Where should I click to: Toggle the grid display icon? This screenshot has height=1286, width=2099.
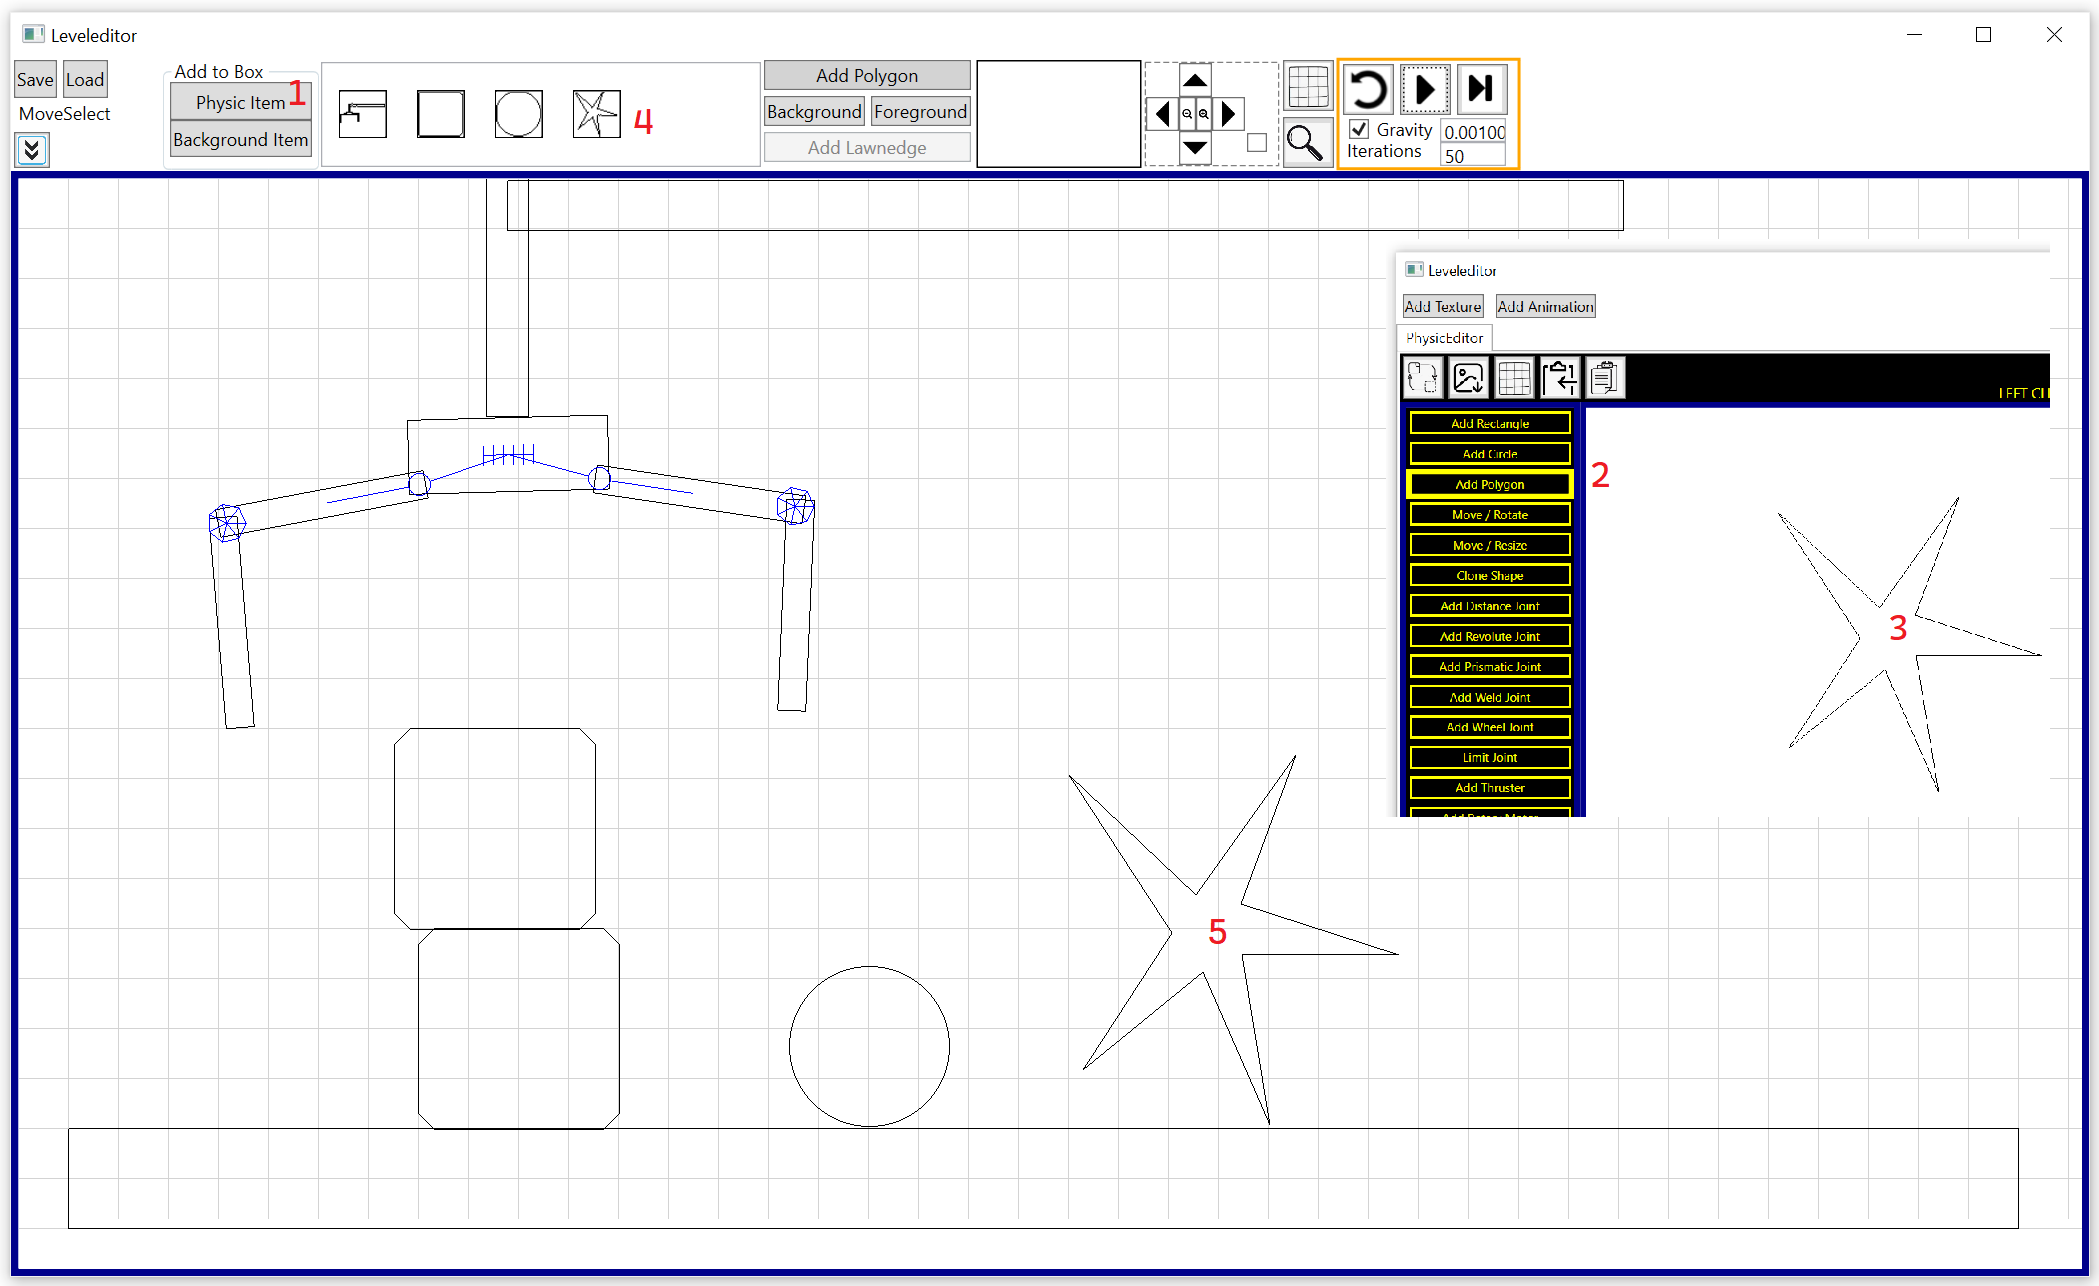coord(1307,88)
